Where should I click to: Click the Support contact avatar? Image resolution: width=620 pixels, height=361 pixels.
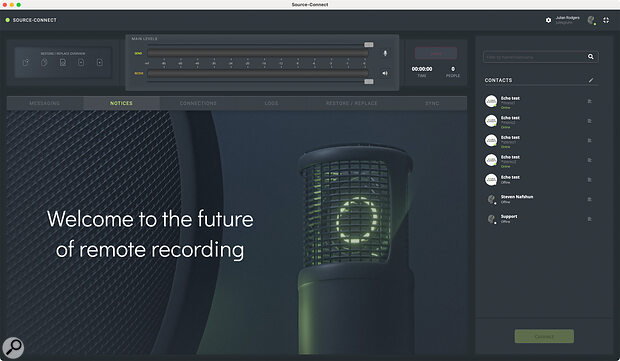pyautogui.click(x=491, y=219)
